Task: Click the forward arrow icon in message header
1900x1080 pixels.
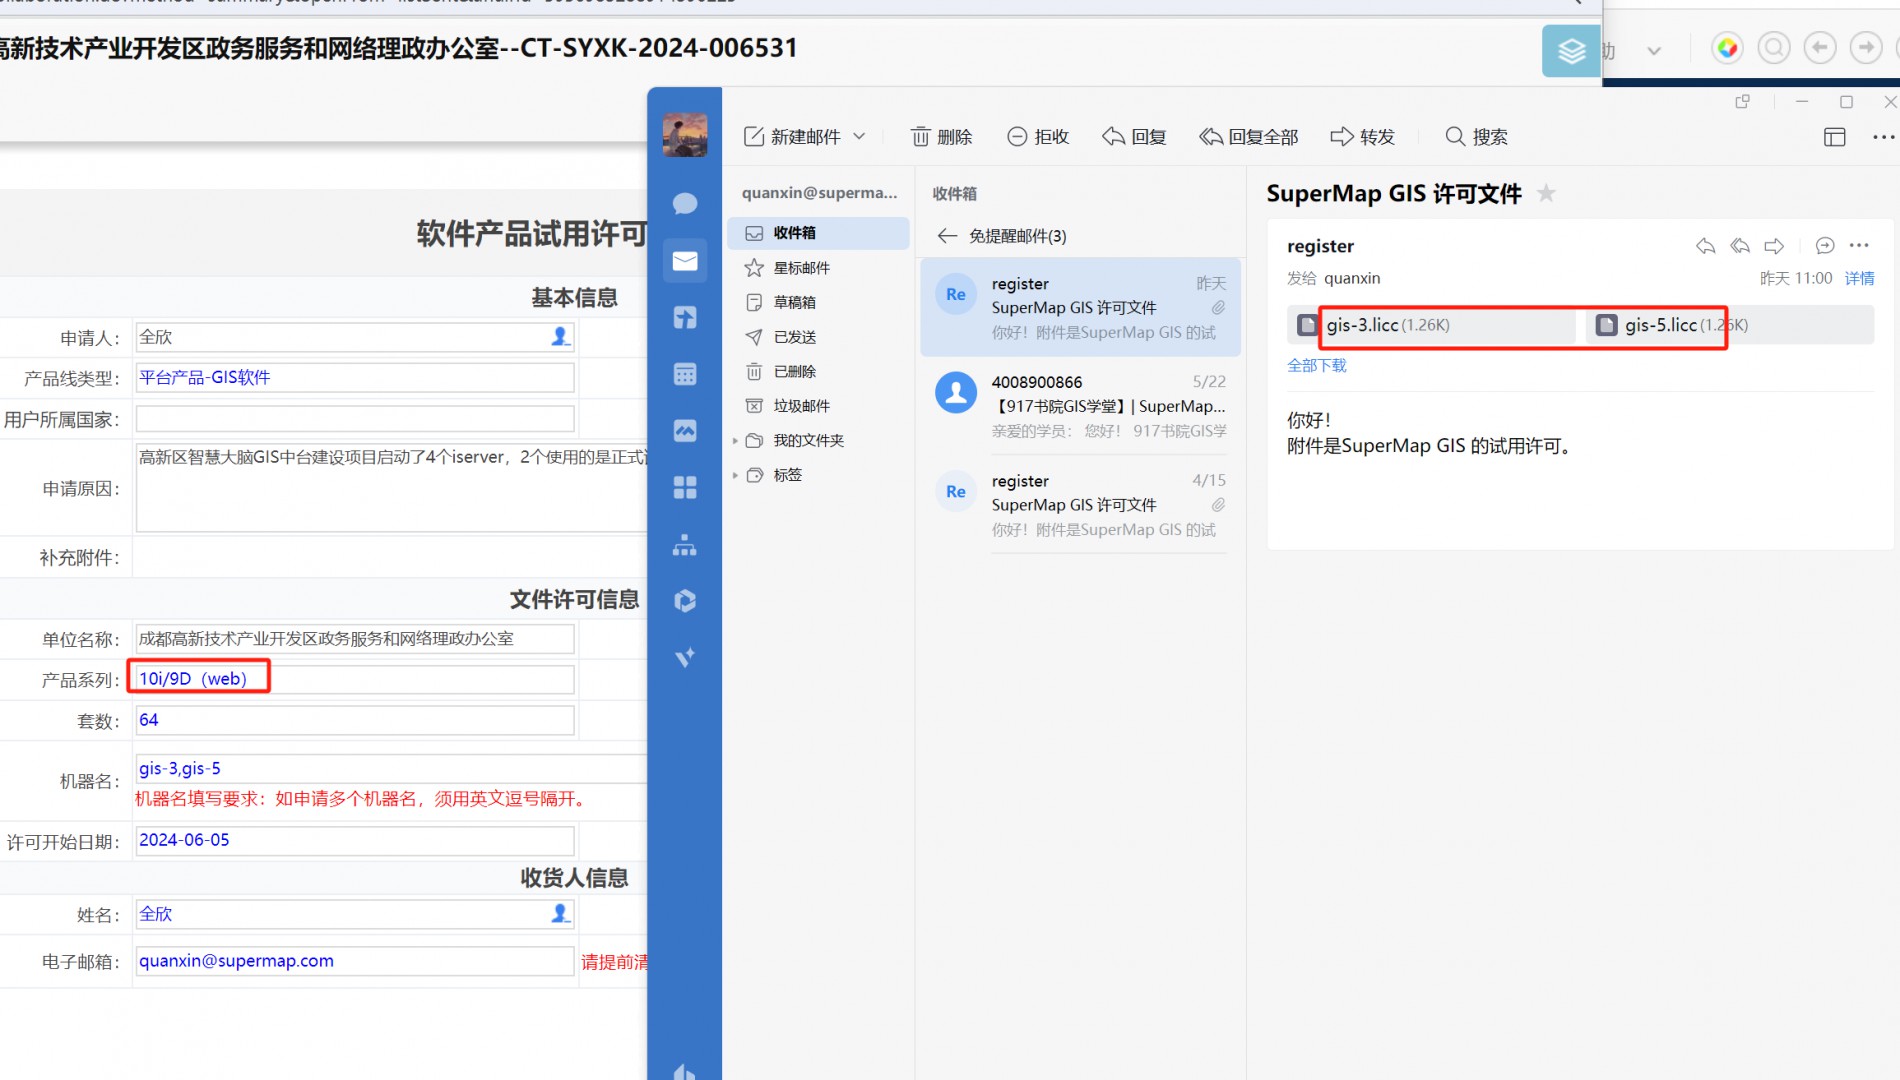Action: click(x=1774, y=246)
